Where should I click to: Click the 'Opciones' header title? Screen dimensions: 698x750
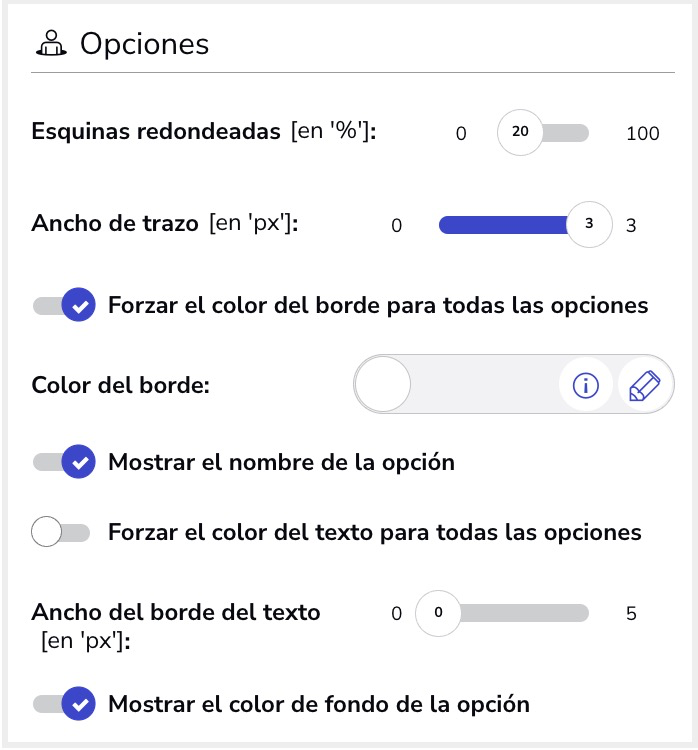tap(144, 44)
